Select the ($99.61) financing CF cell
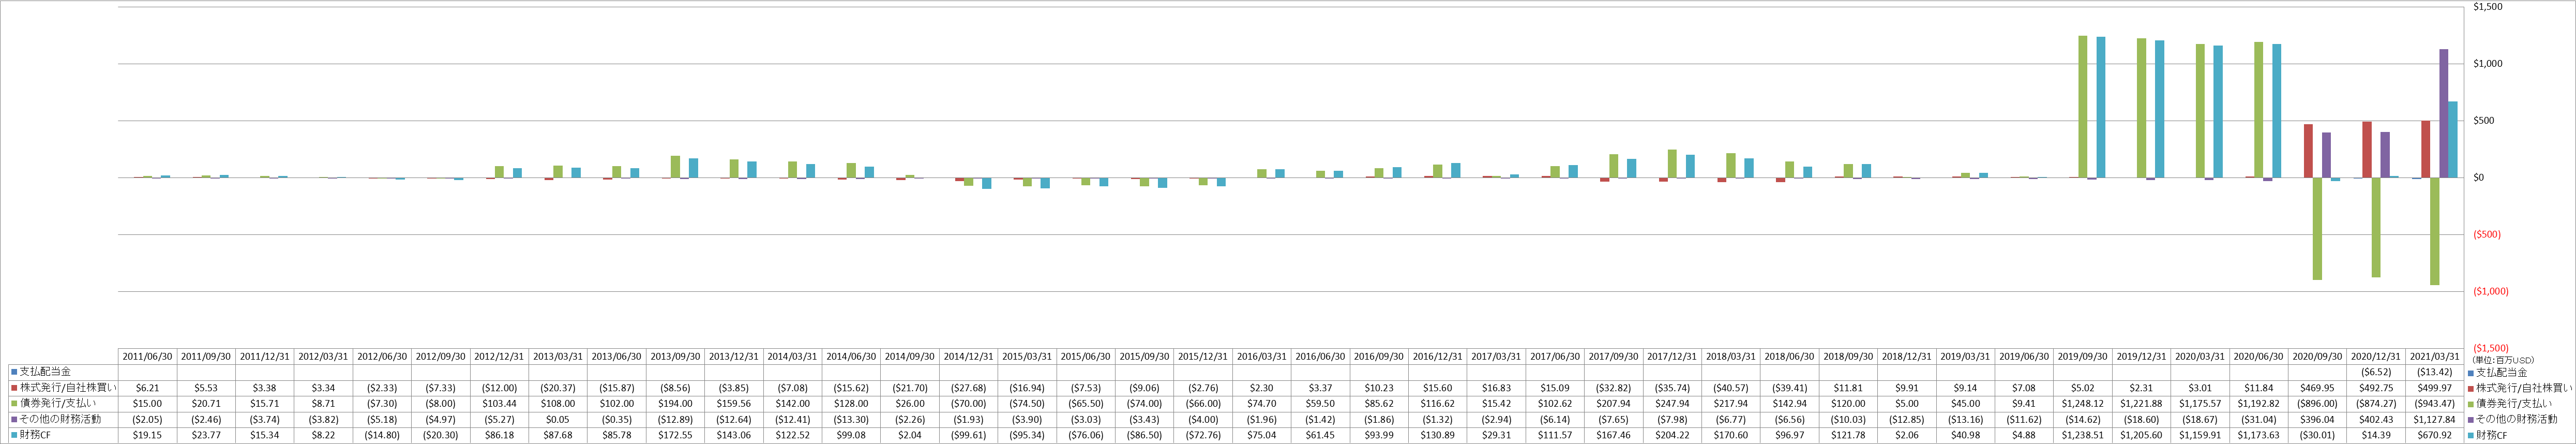The height and width of the screenshot is (444, 2576). [969, 436]
